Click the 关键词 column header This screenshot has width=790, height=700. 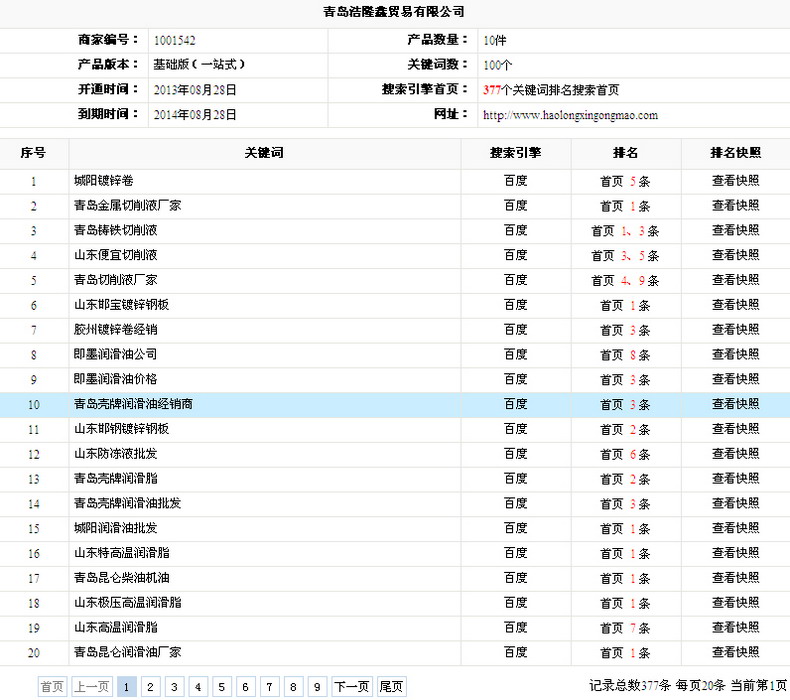264,153
